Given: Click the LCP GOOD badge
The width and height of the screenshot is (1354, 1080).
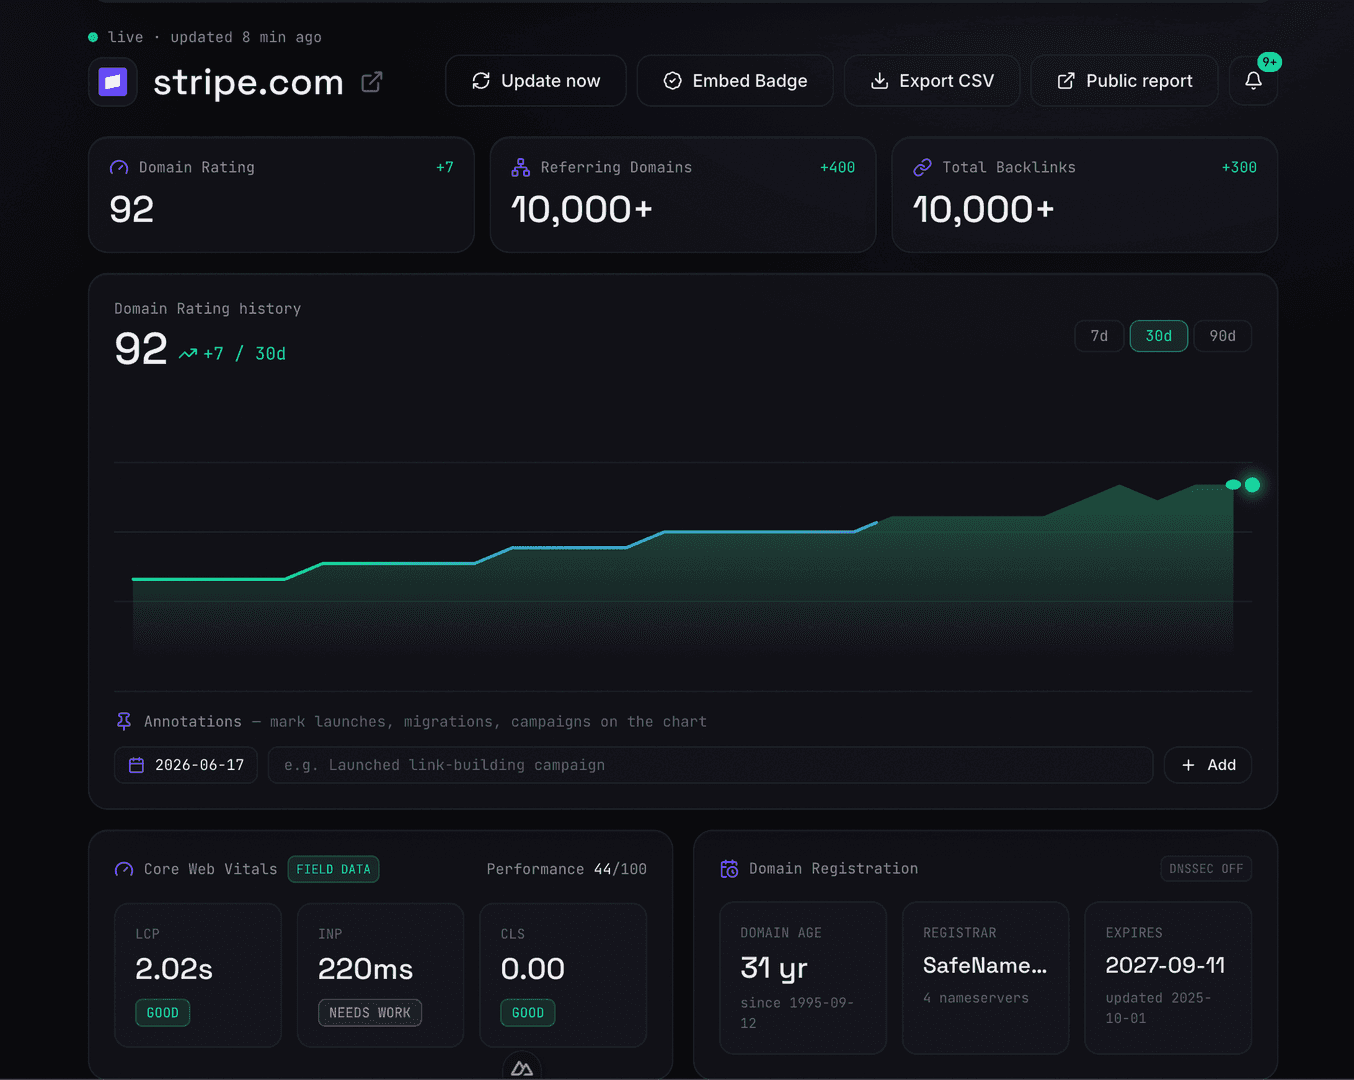Looking at the screenshot, I should coord(162,1013).
